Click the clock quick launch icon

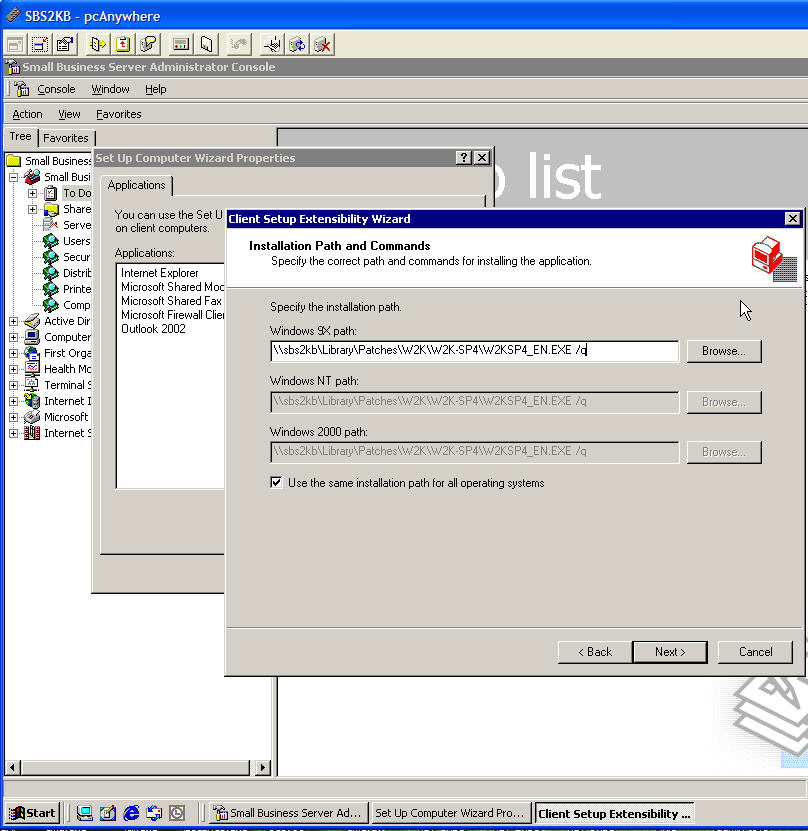click(x=177, y=812)
